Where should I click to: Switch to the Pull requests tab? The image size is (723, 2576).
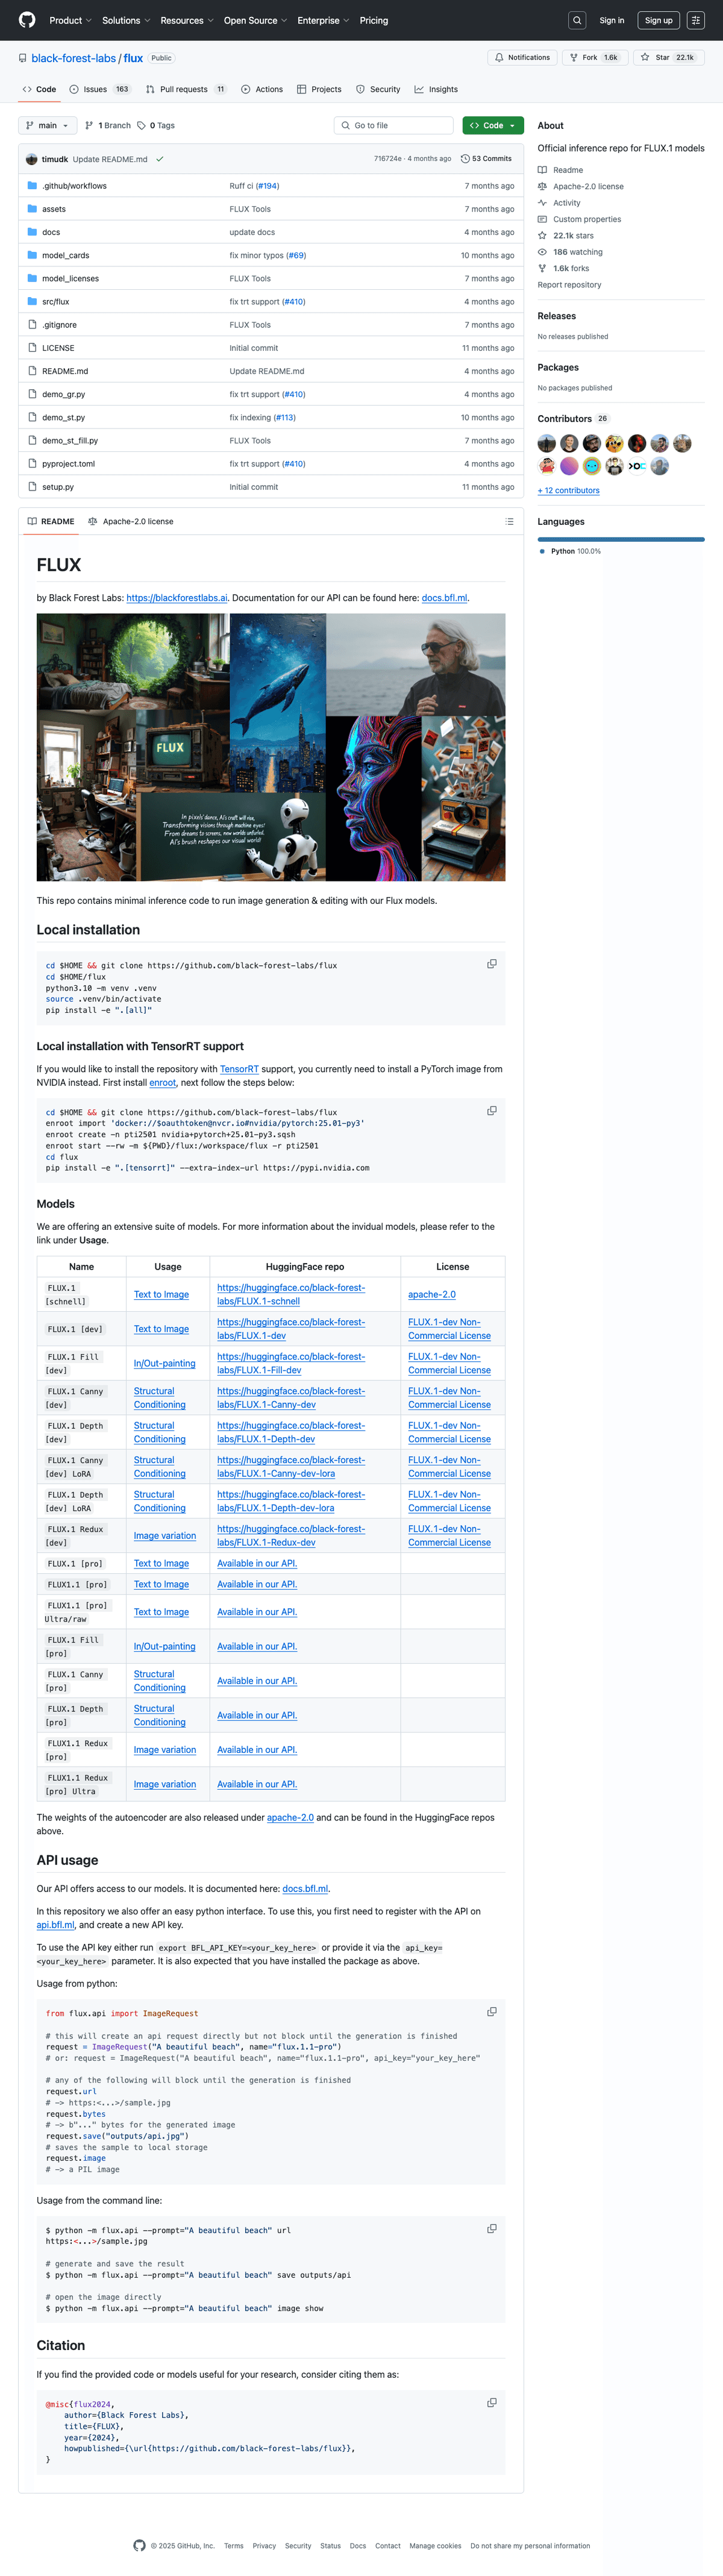pos(186,89)
